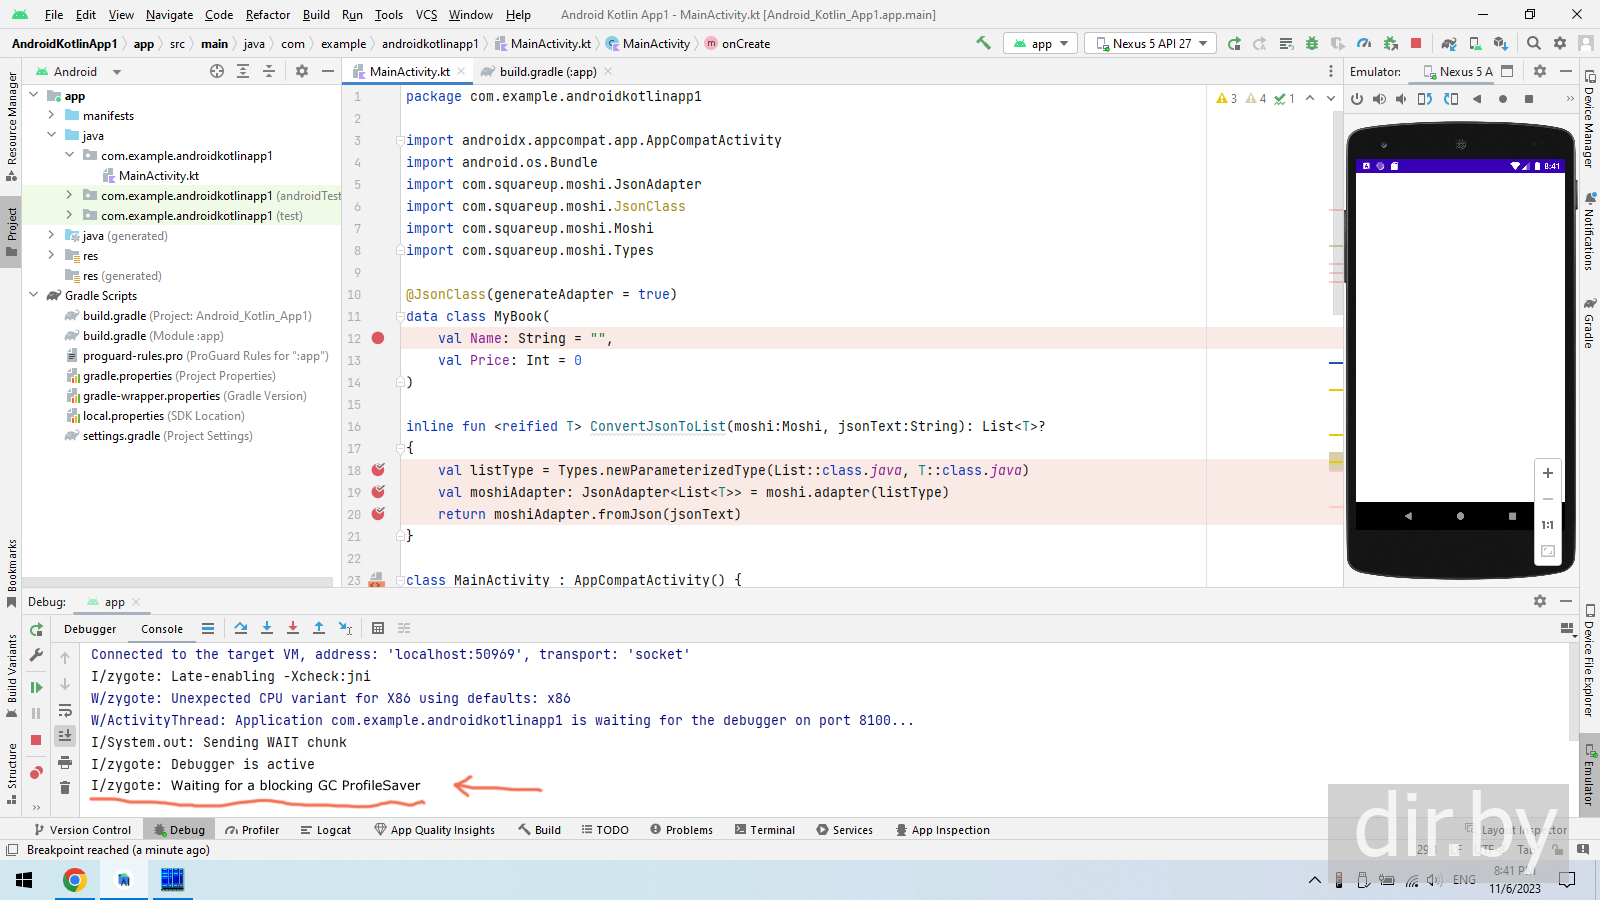Click Debug app bug icon in toolbar
Screen dimensions: 1600x900
click(x=1312, y=43)
